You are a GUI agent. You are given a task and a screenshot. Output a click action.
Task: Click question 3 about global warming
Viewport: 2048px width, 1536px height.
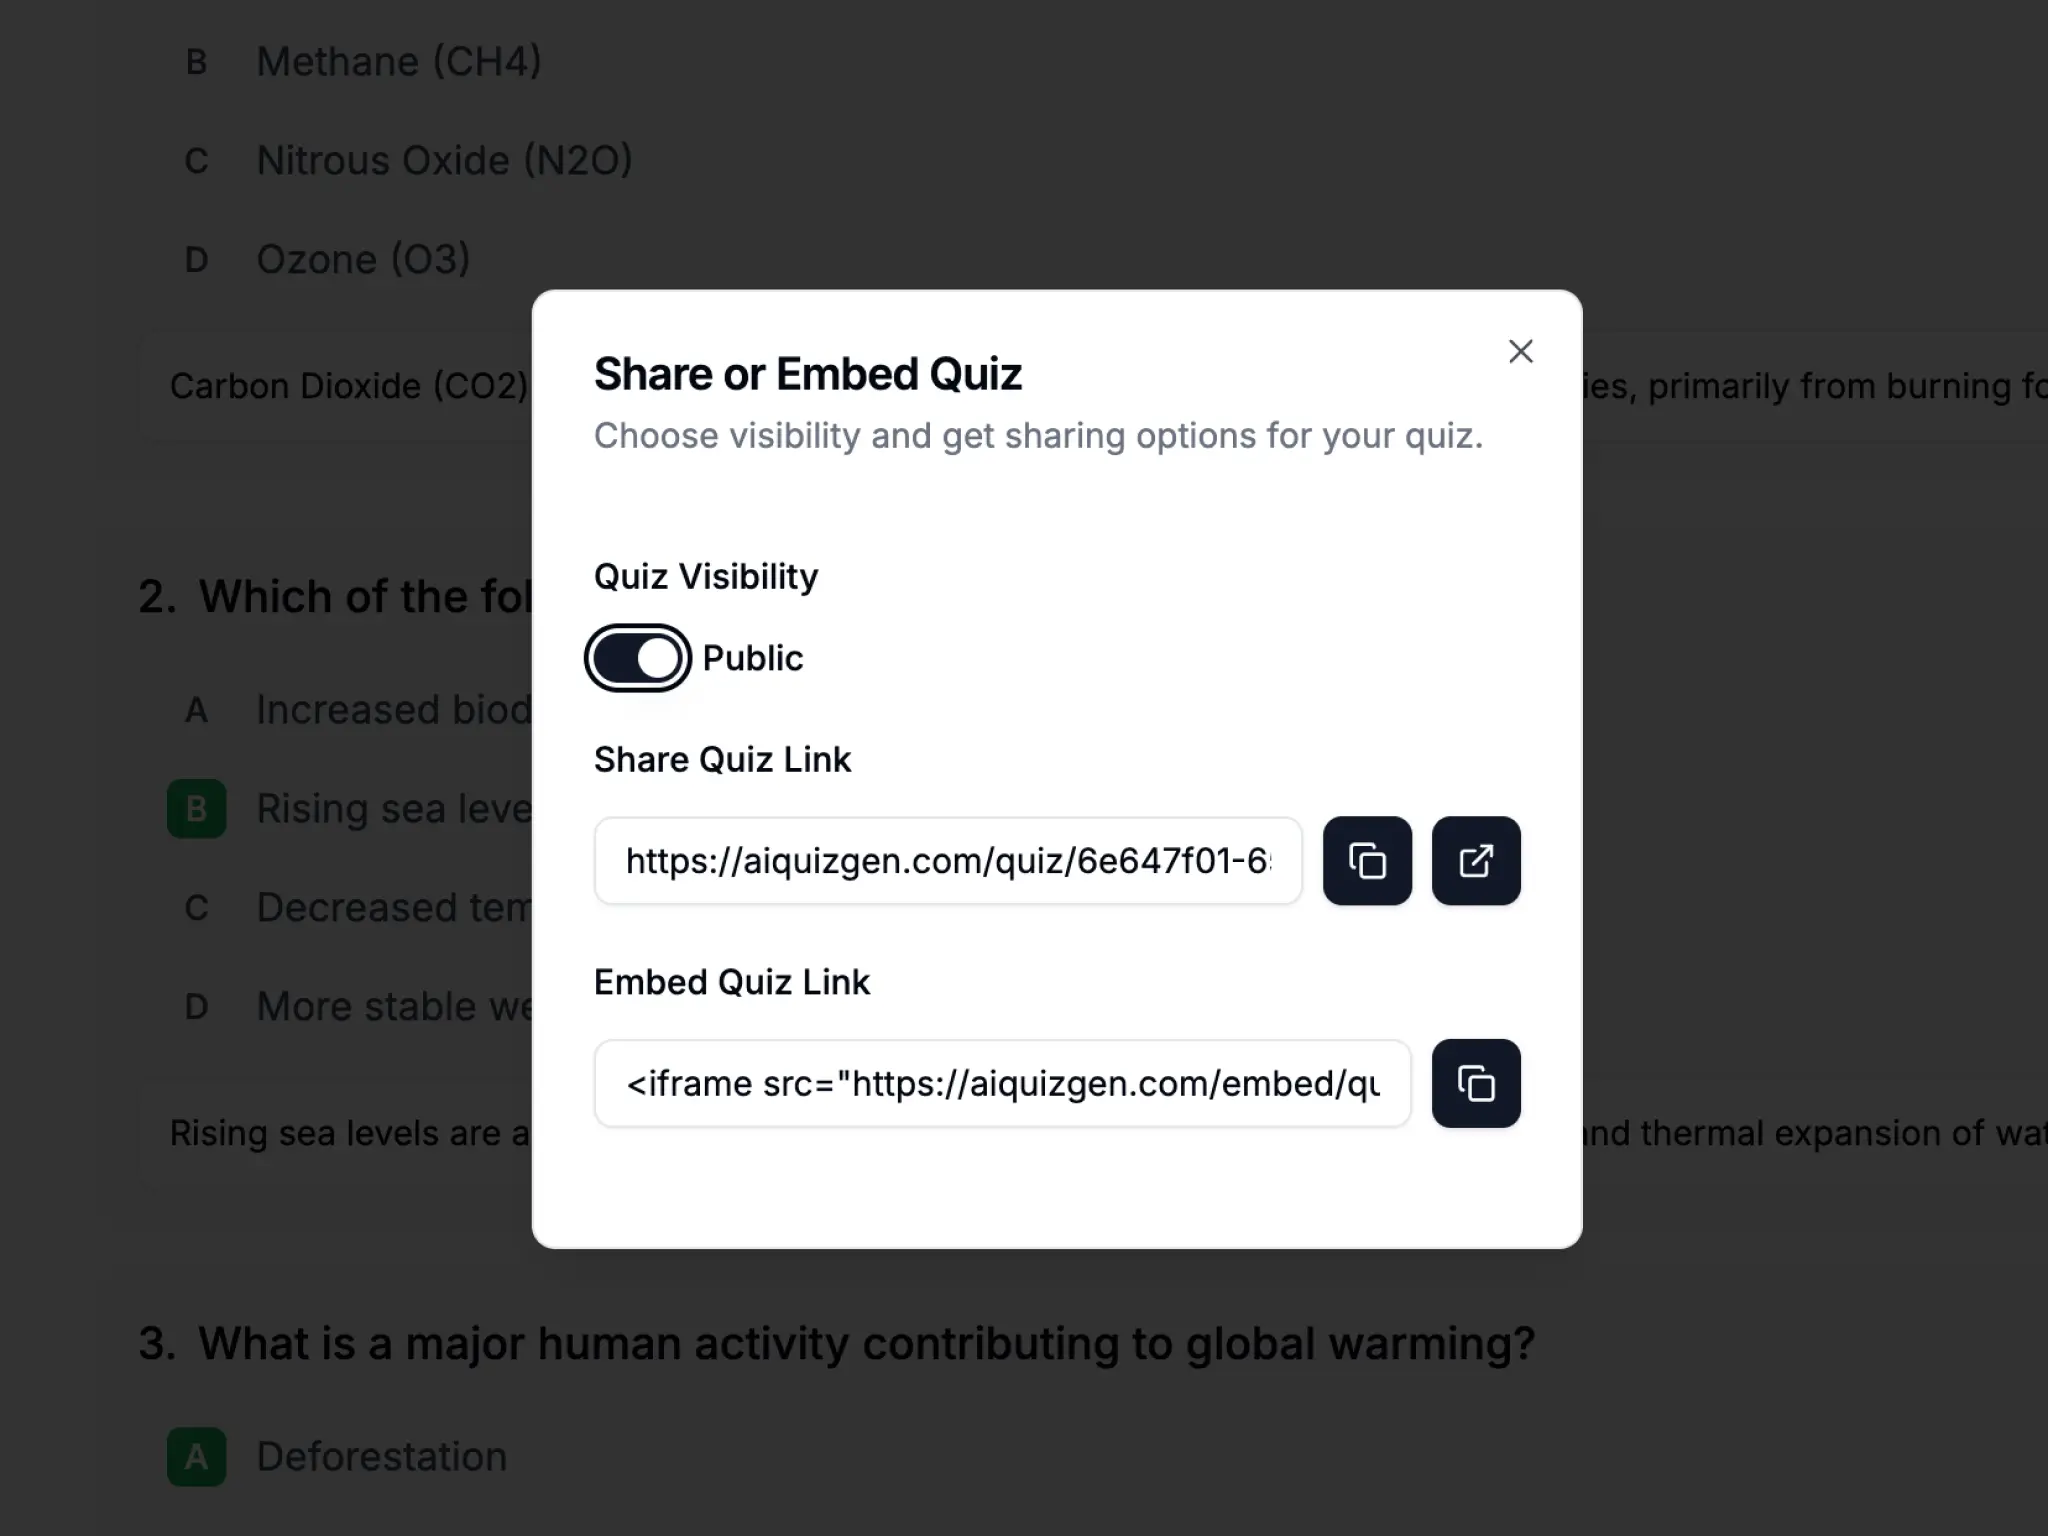(x=837, y=1343)
